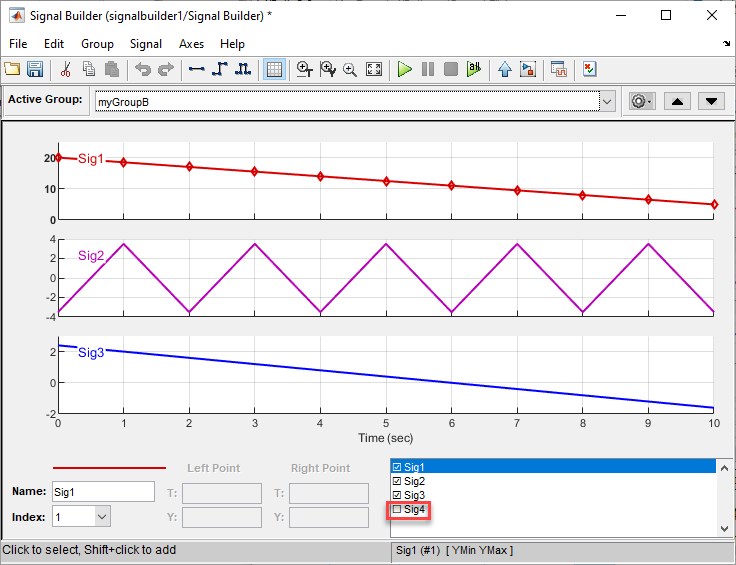Click the toolbar overflow arrow at top right

[726, 43]
